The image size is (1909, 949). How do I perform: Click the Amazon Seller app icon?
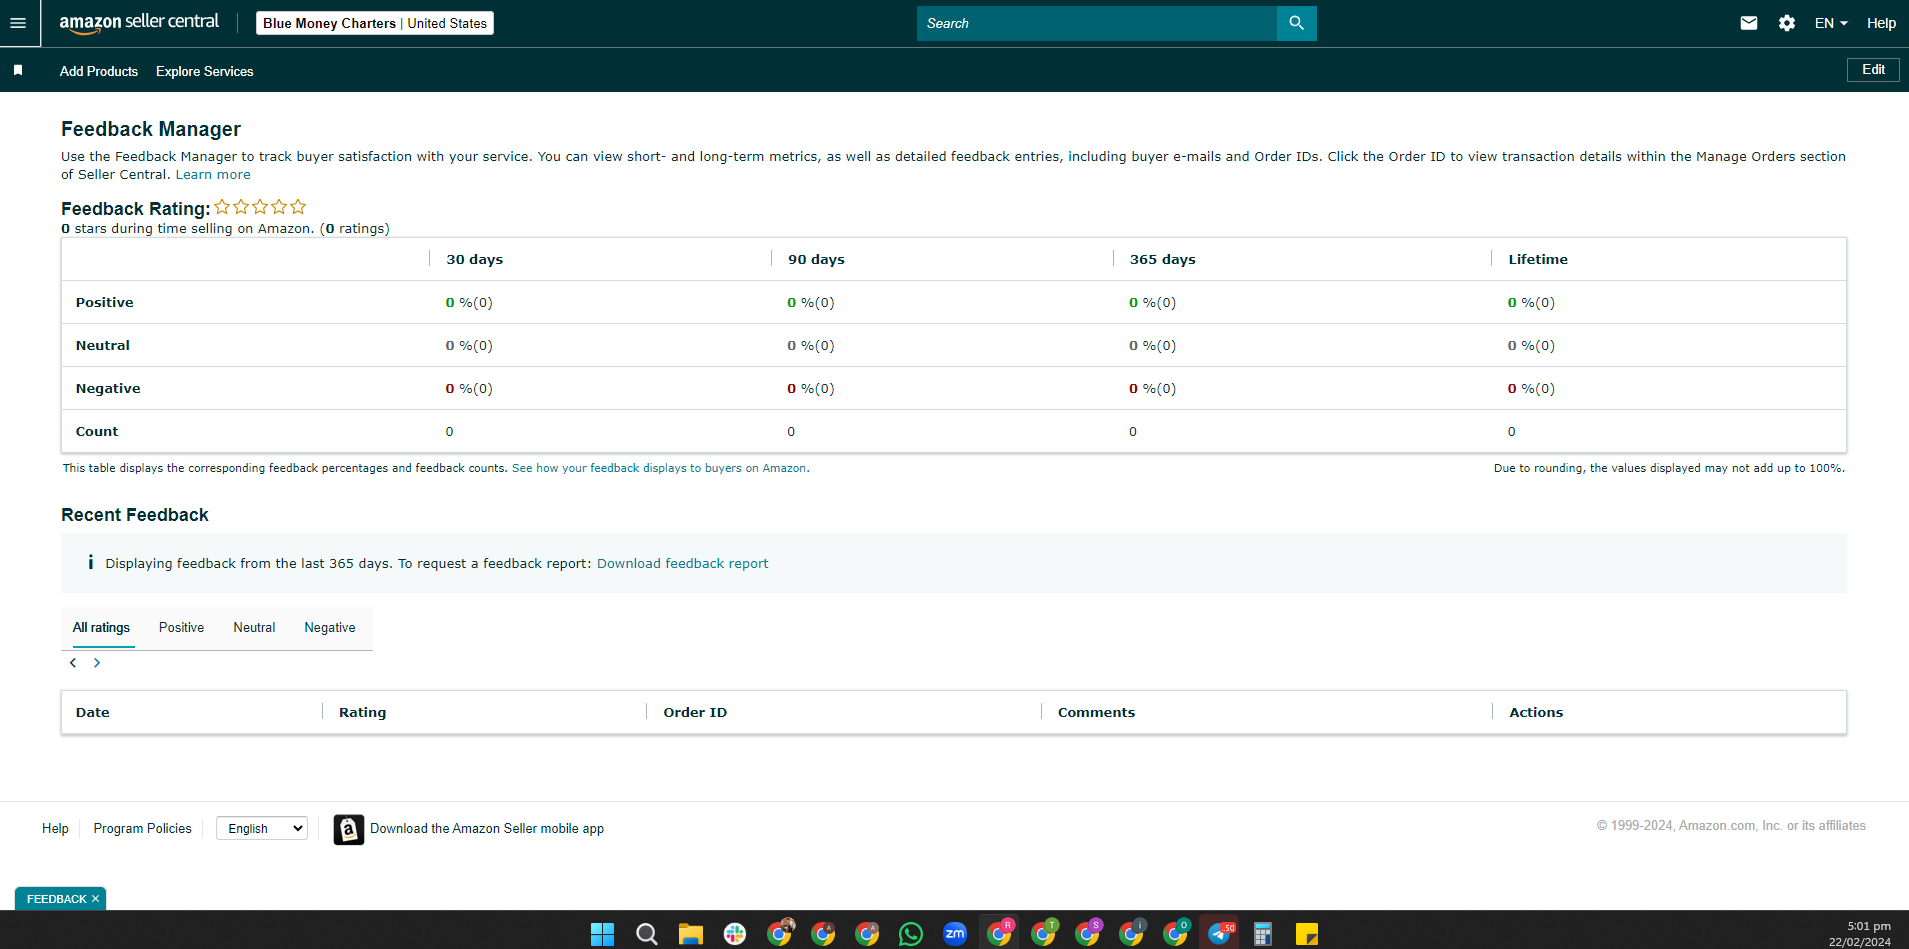[x=348, y=829]
